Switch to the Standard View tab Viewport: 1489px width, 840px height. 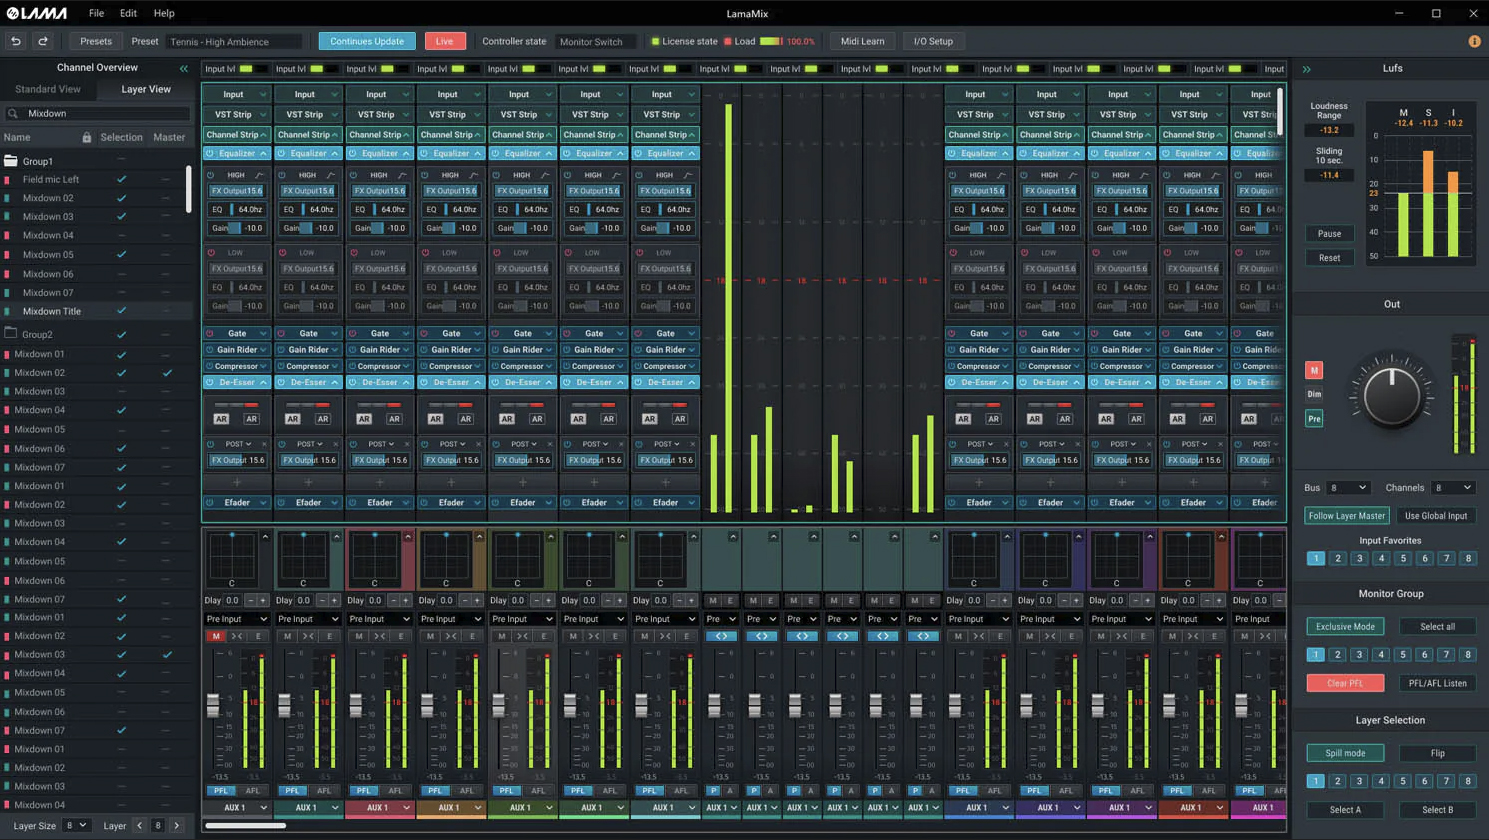48,89
